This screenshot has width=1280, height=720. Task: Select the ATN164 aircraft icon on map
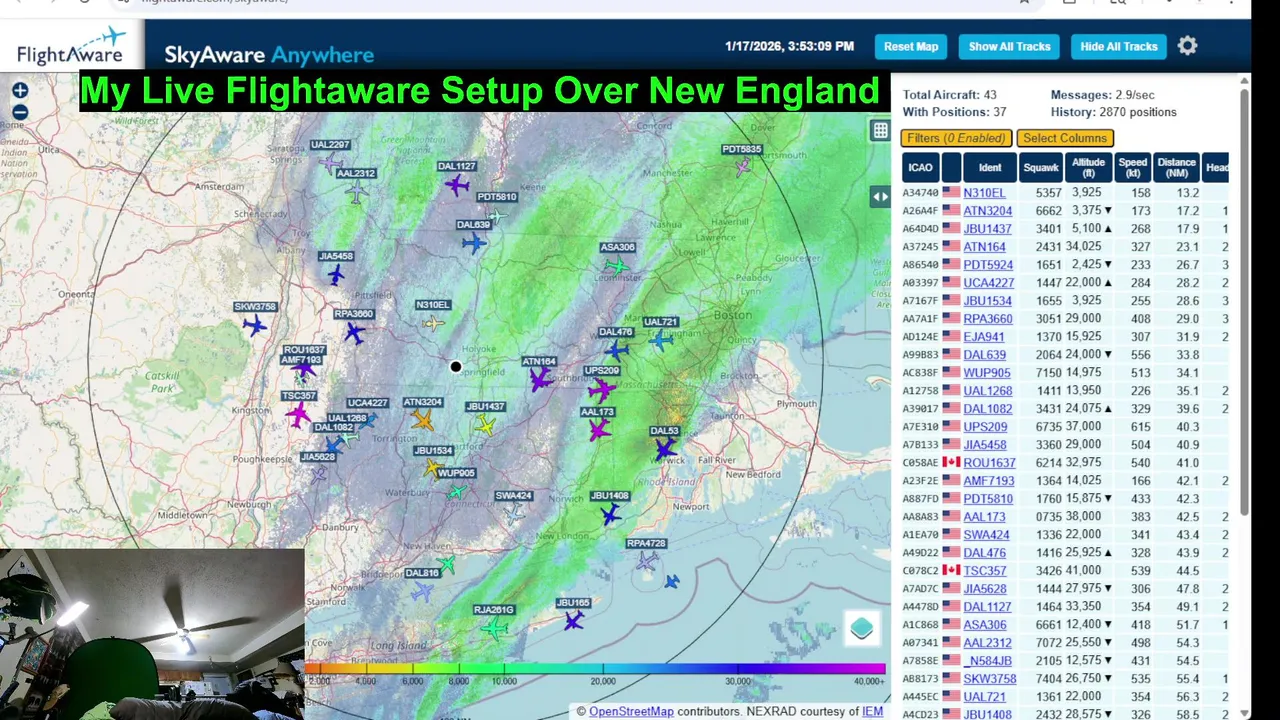click(x=540, y=380)
